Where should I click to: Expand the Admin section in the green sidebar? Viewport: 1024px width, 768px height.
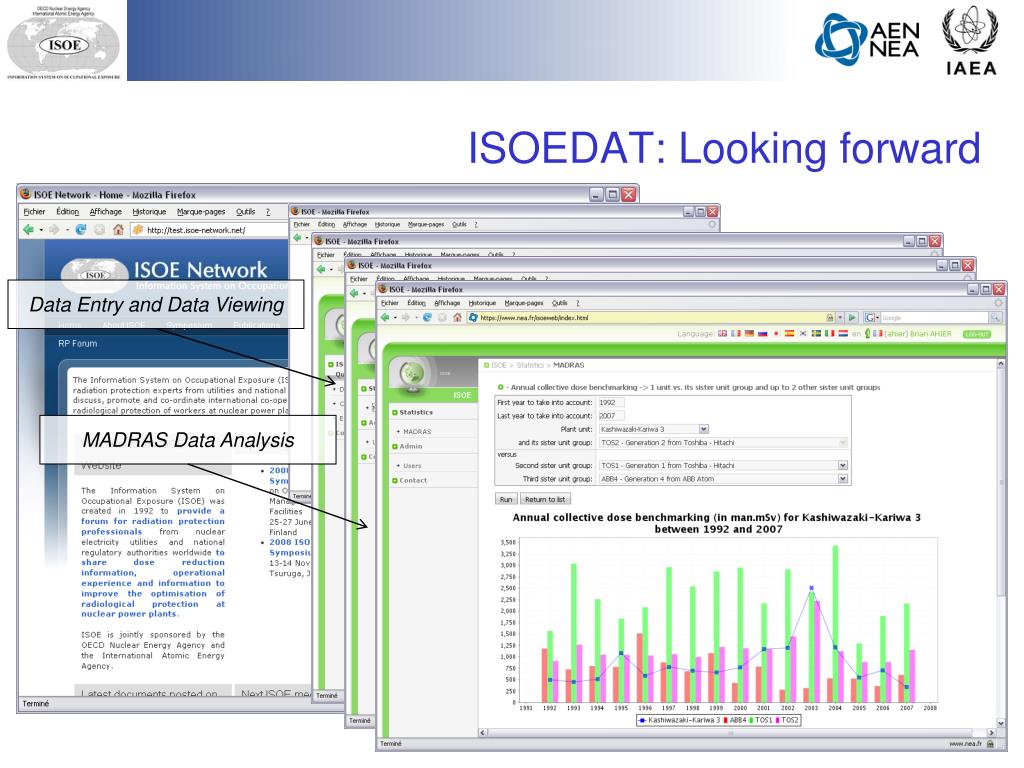click(410, 446)
